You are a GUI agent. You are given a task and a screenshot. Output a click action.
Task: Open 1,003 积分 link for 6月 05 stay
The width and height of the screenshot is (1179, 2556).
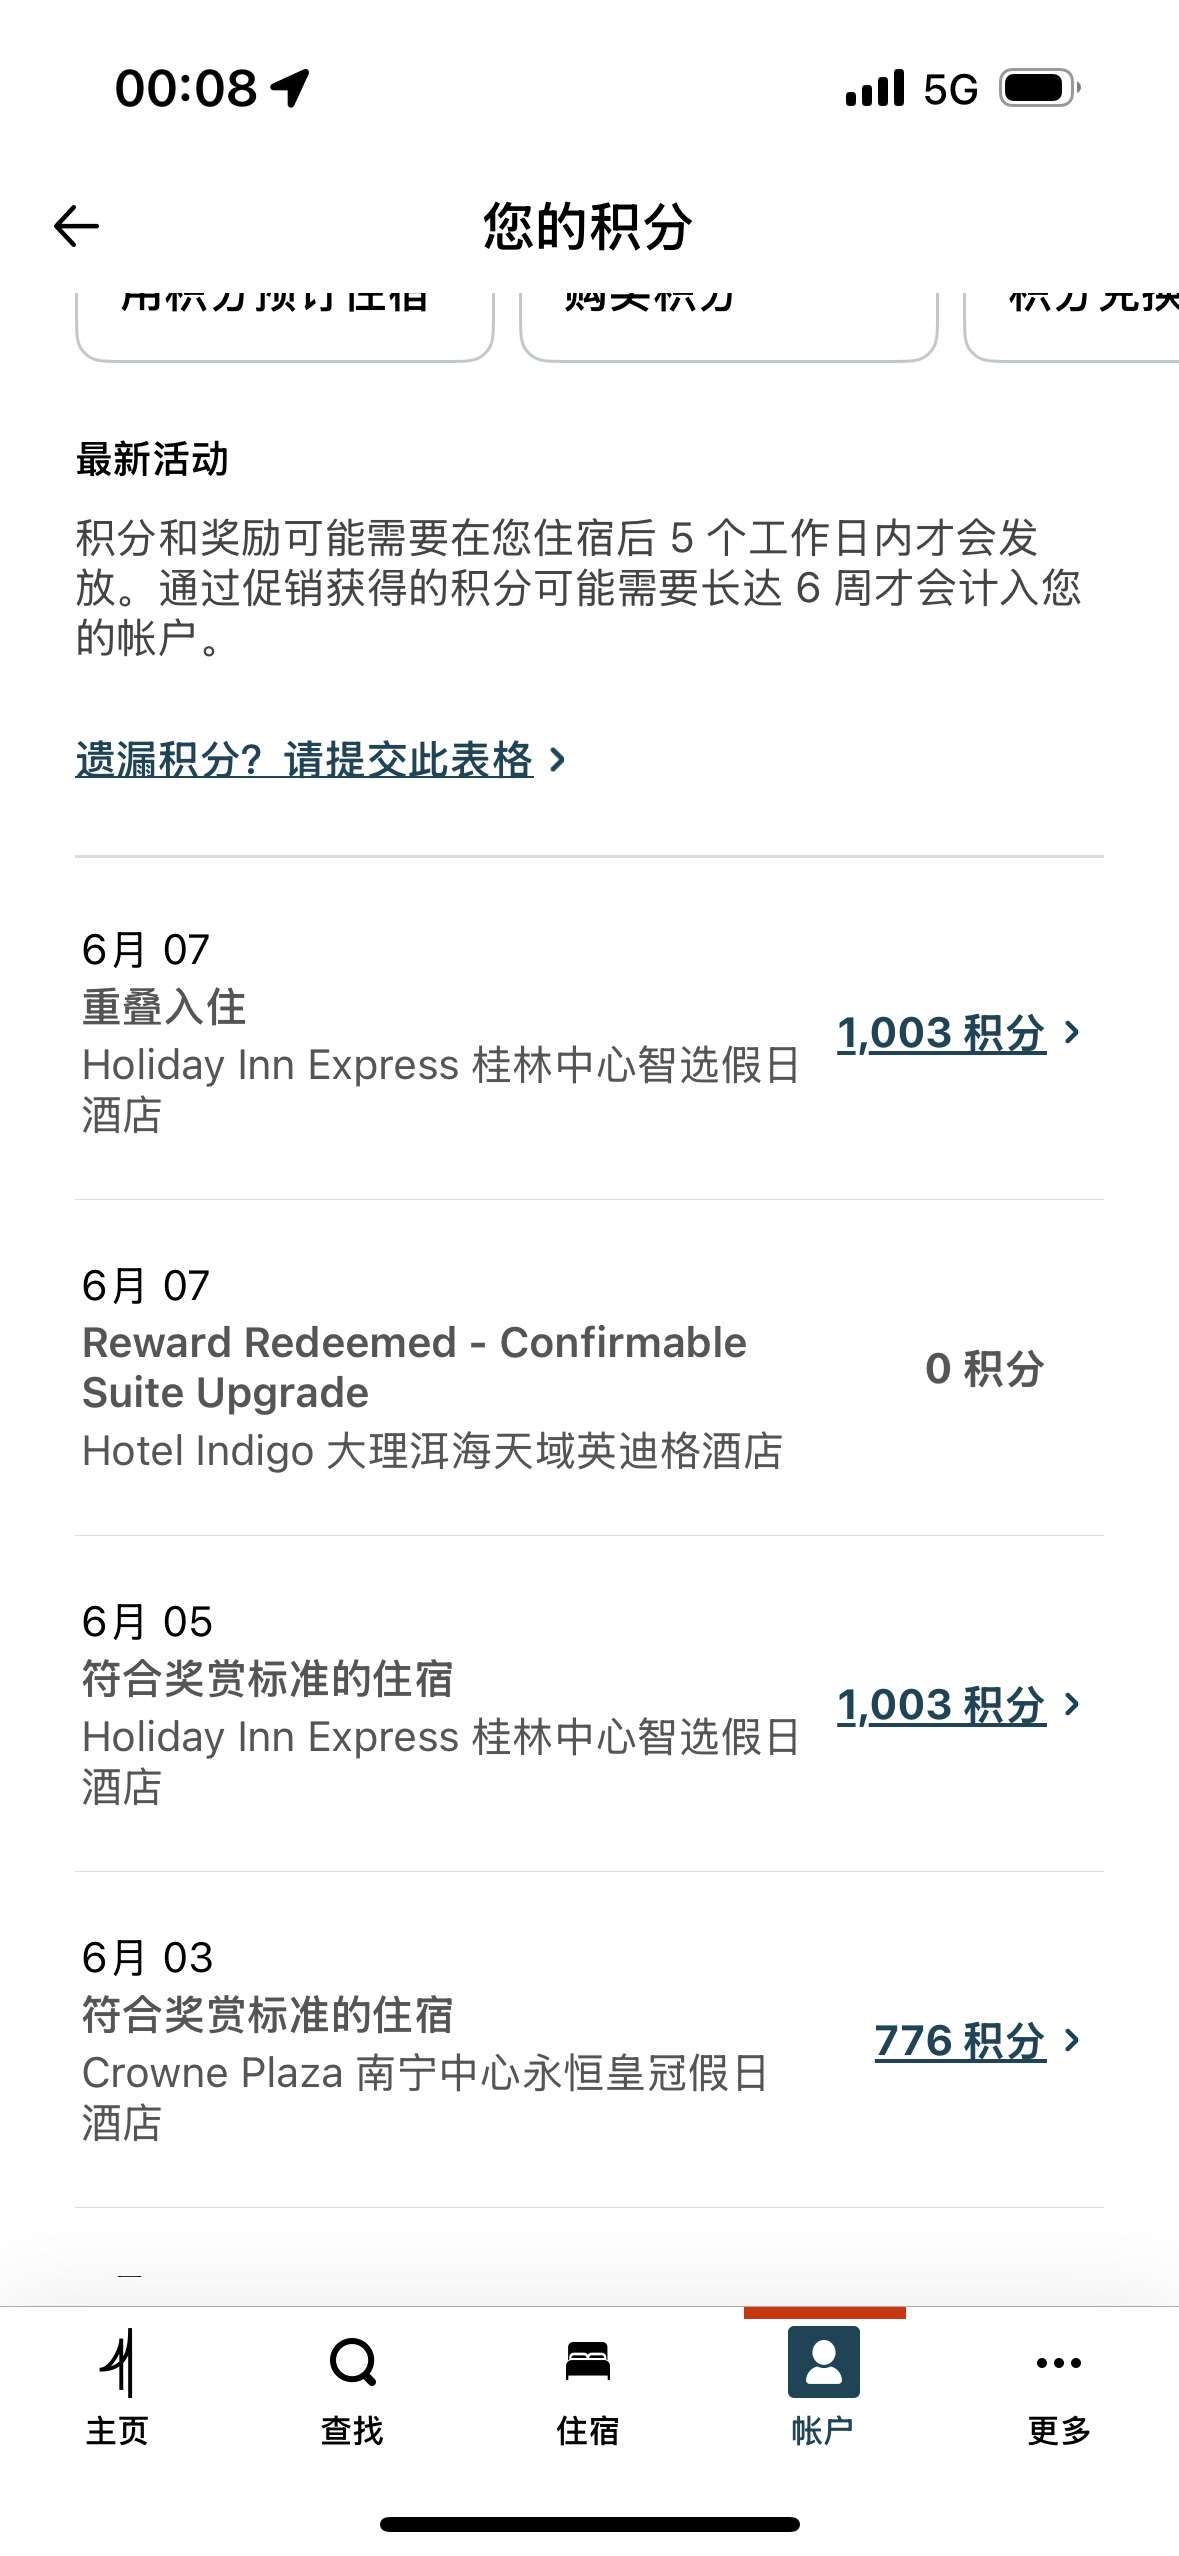[x=941, y=1704]
